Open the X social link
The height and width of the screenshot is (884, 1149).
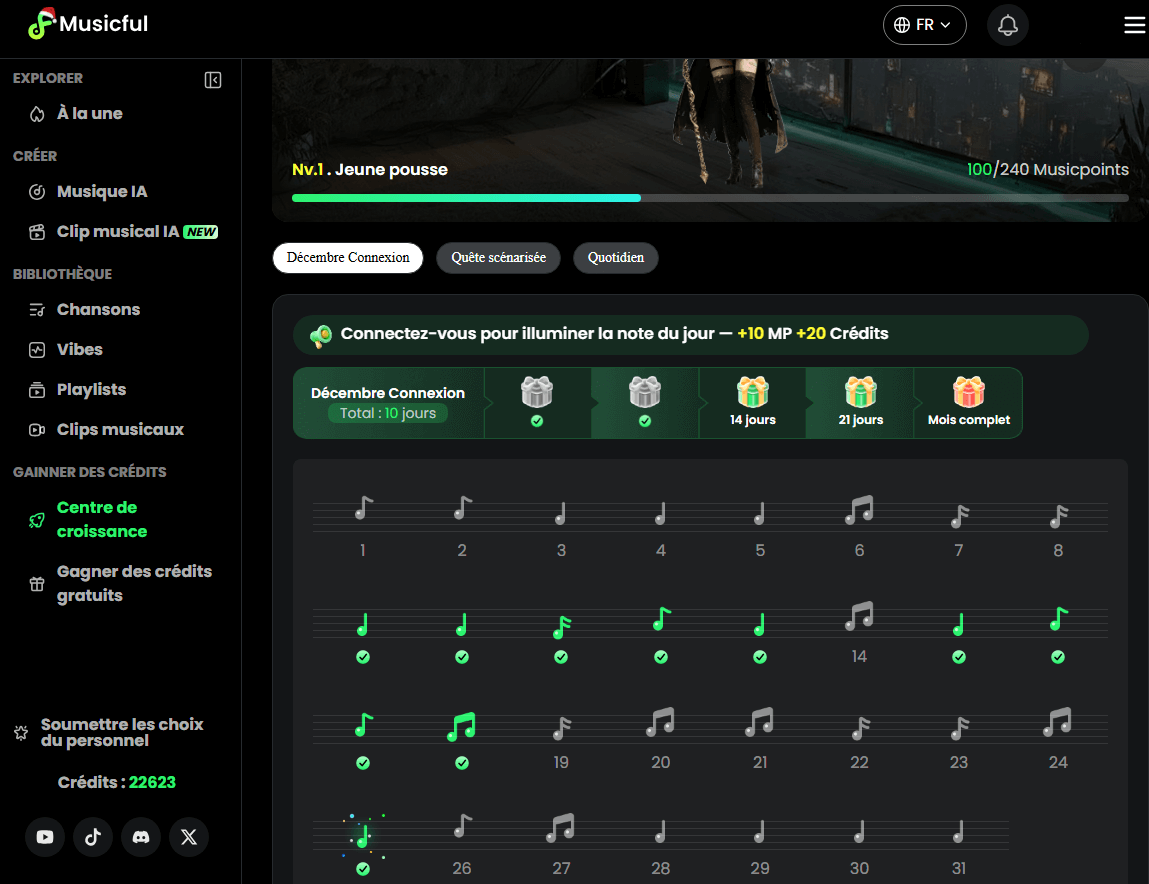(189, 837)
